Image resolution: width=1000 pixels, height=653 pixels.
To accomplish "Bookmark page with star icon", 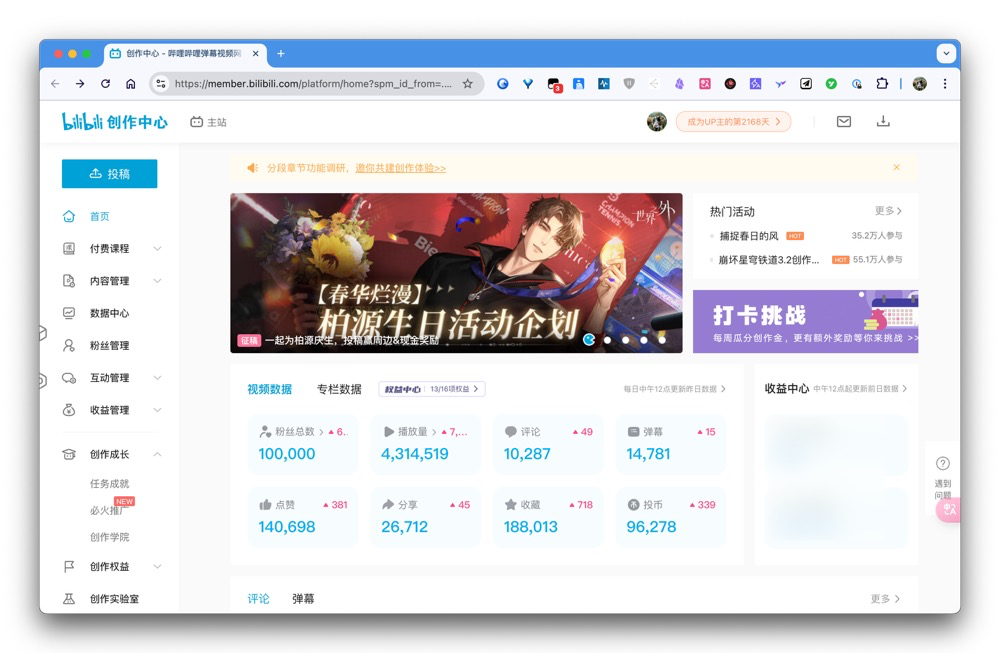I will tap(467, 84).
